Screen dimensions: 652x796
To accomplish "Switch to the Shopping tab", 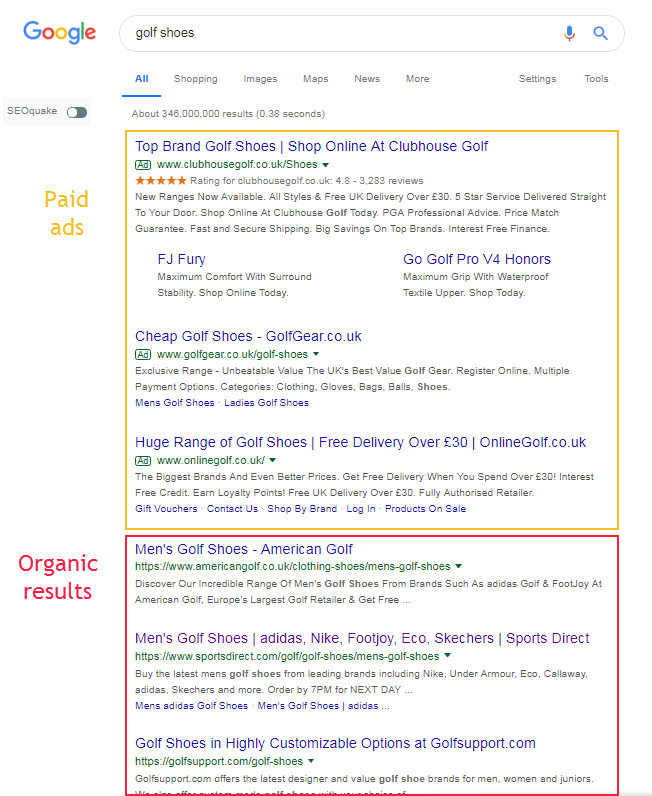I will pyautogui.click(x=195, y=79).
